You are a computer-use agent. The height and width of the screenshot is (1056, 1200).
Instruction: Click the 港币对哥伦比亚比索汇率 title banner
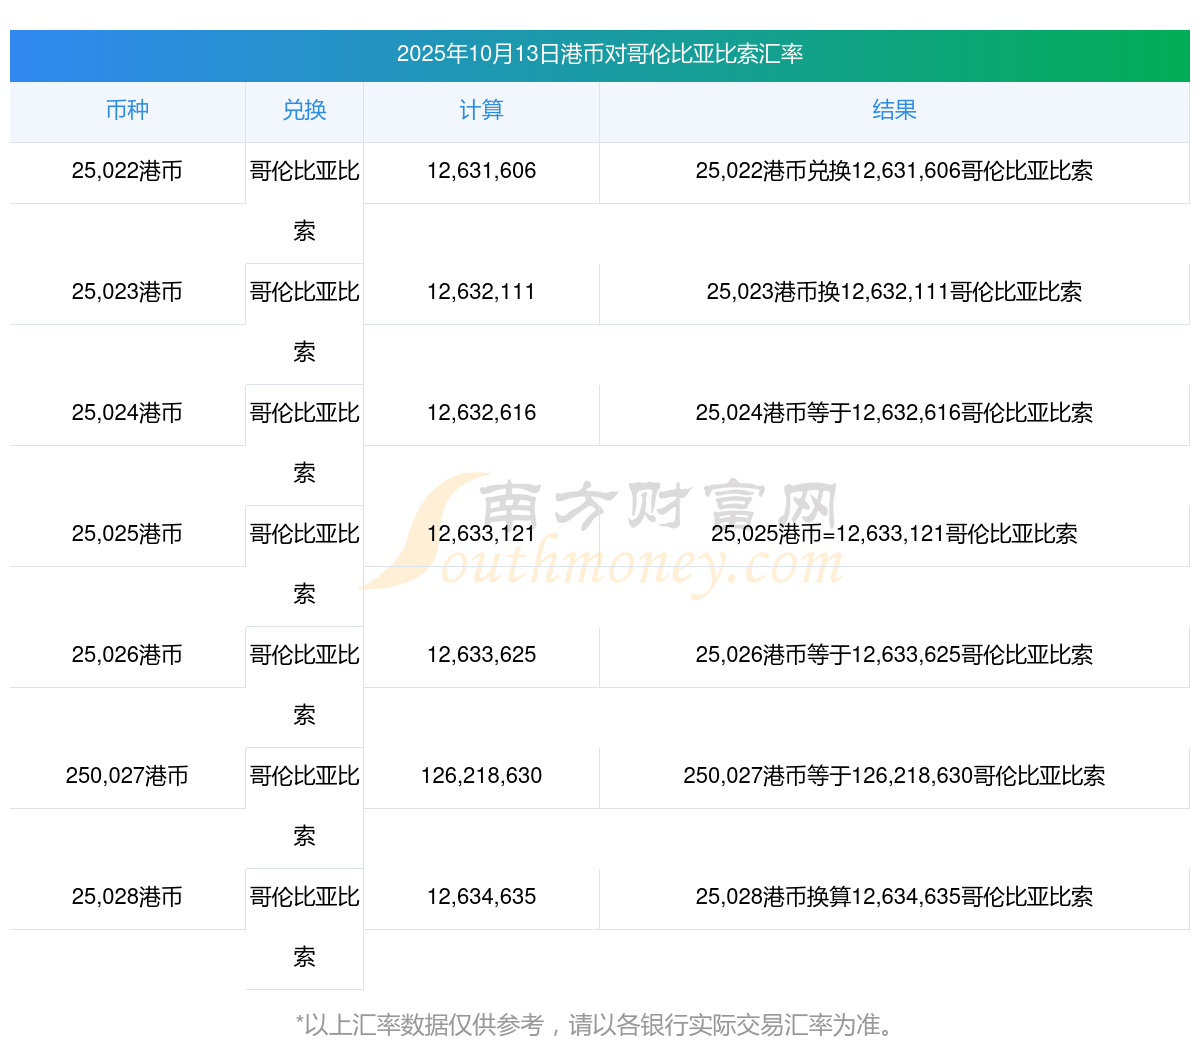tap(600, 54)
